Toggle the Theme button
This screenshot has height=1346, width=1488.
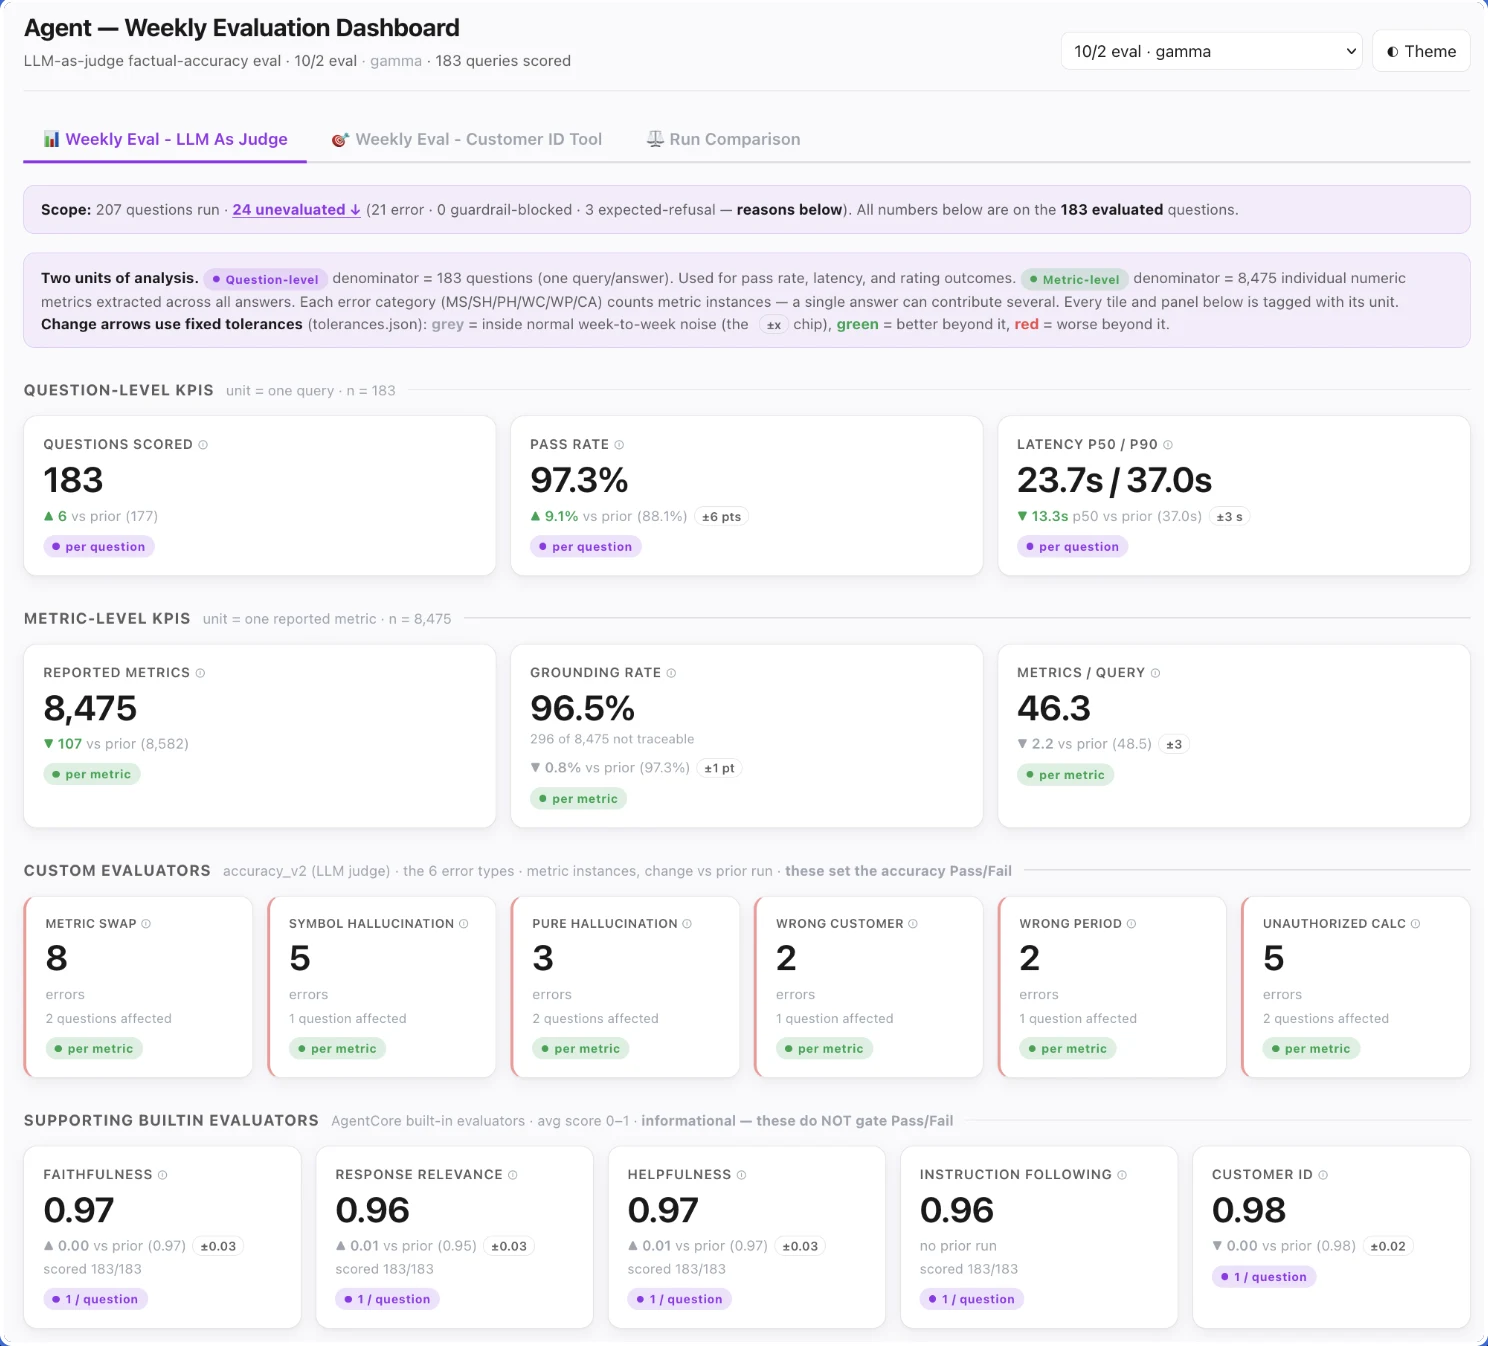point(1421,51)
